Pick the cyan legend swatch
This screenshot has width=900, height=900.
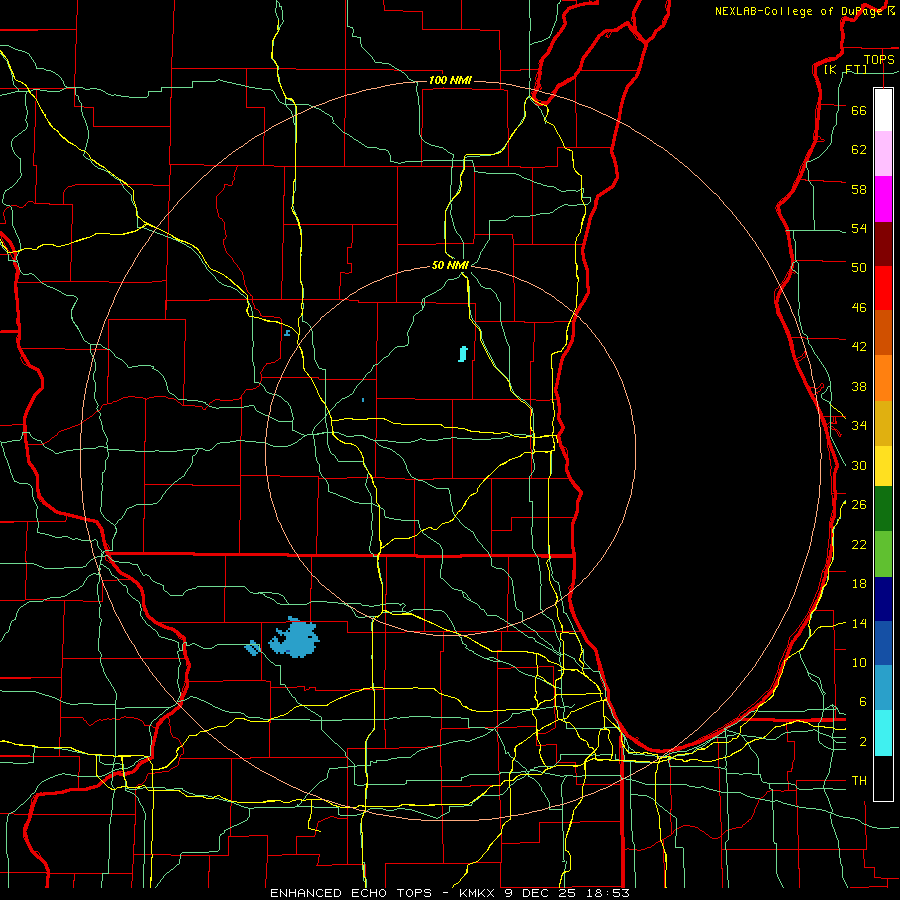(883, 733)
